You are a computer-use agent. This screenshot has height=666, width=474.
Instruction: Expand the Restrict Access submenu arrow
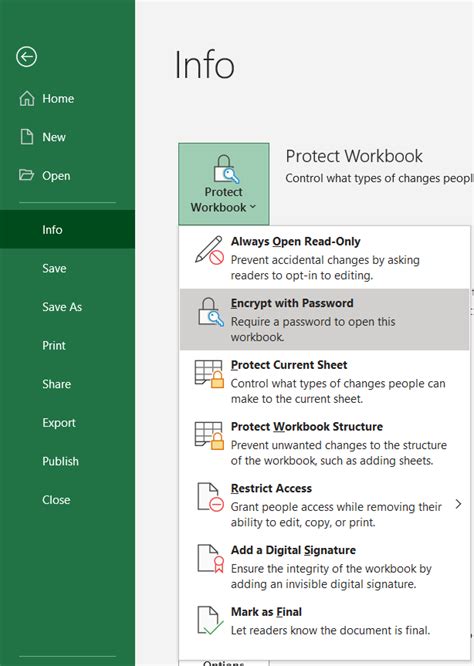(x=458, y=504)
